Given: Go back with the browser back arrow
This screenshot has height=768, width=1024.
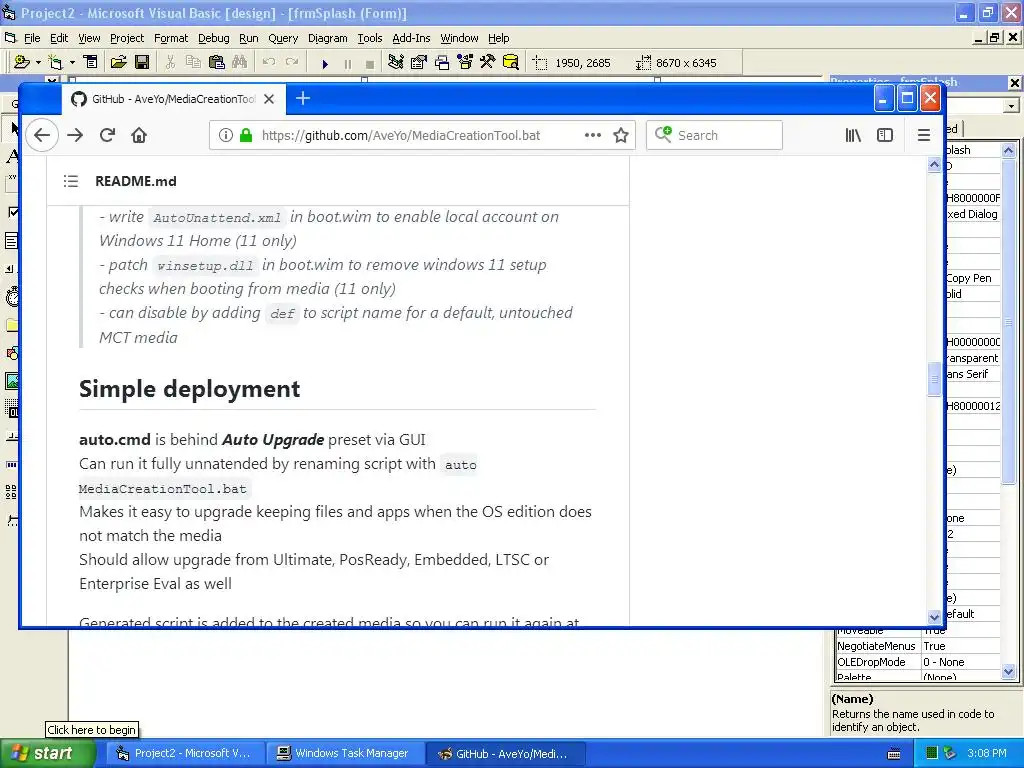Looking at the screenshot, I should [x=42, y=135].
